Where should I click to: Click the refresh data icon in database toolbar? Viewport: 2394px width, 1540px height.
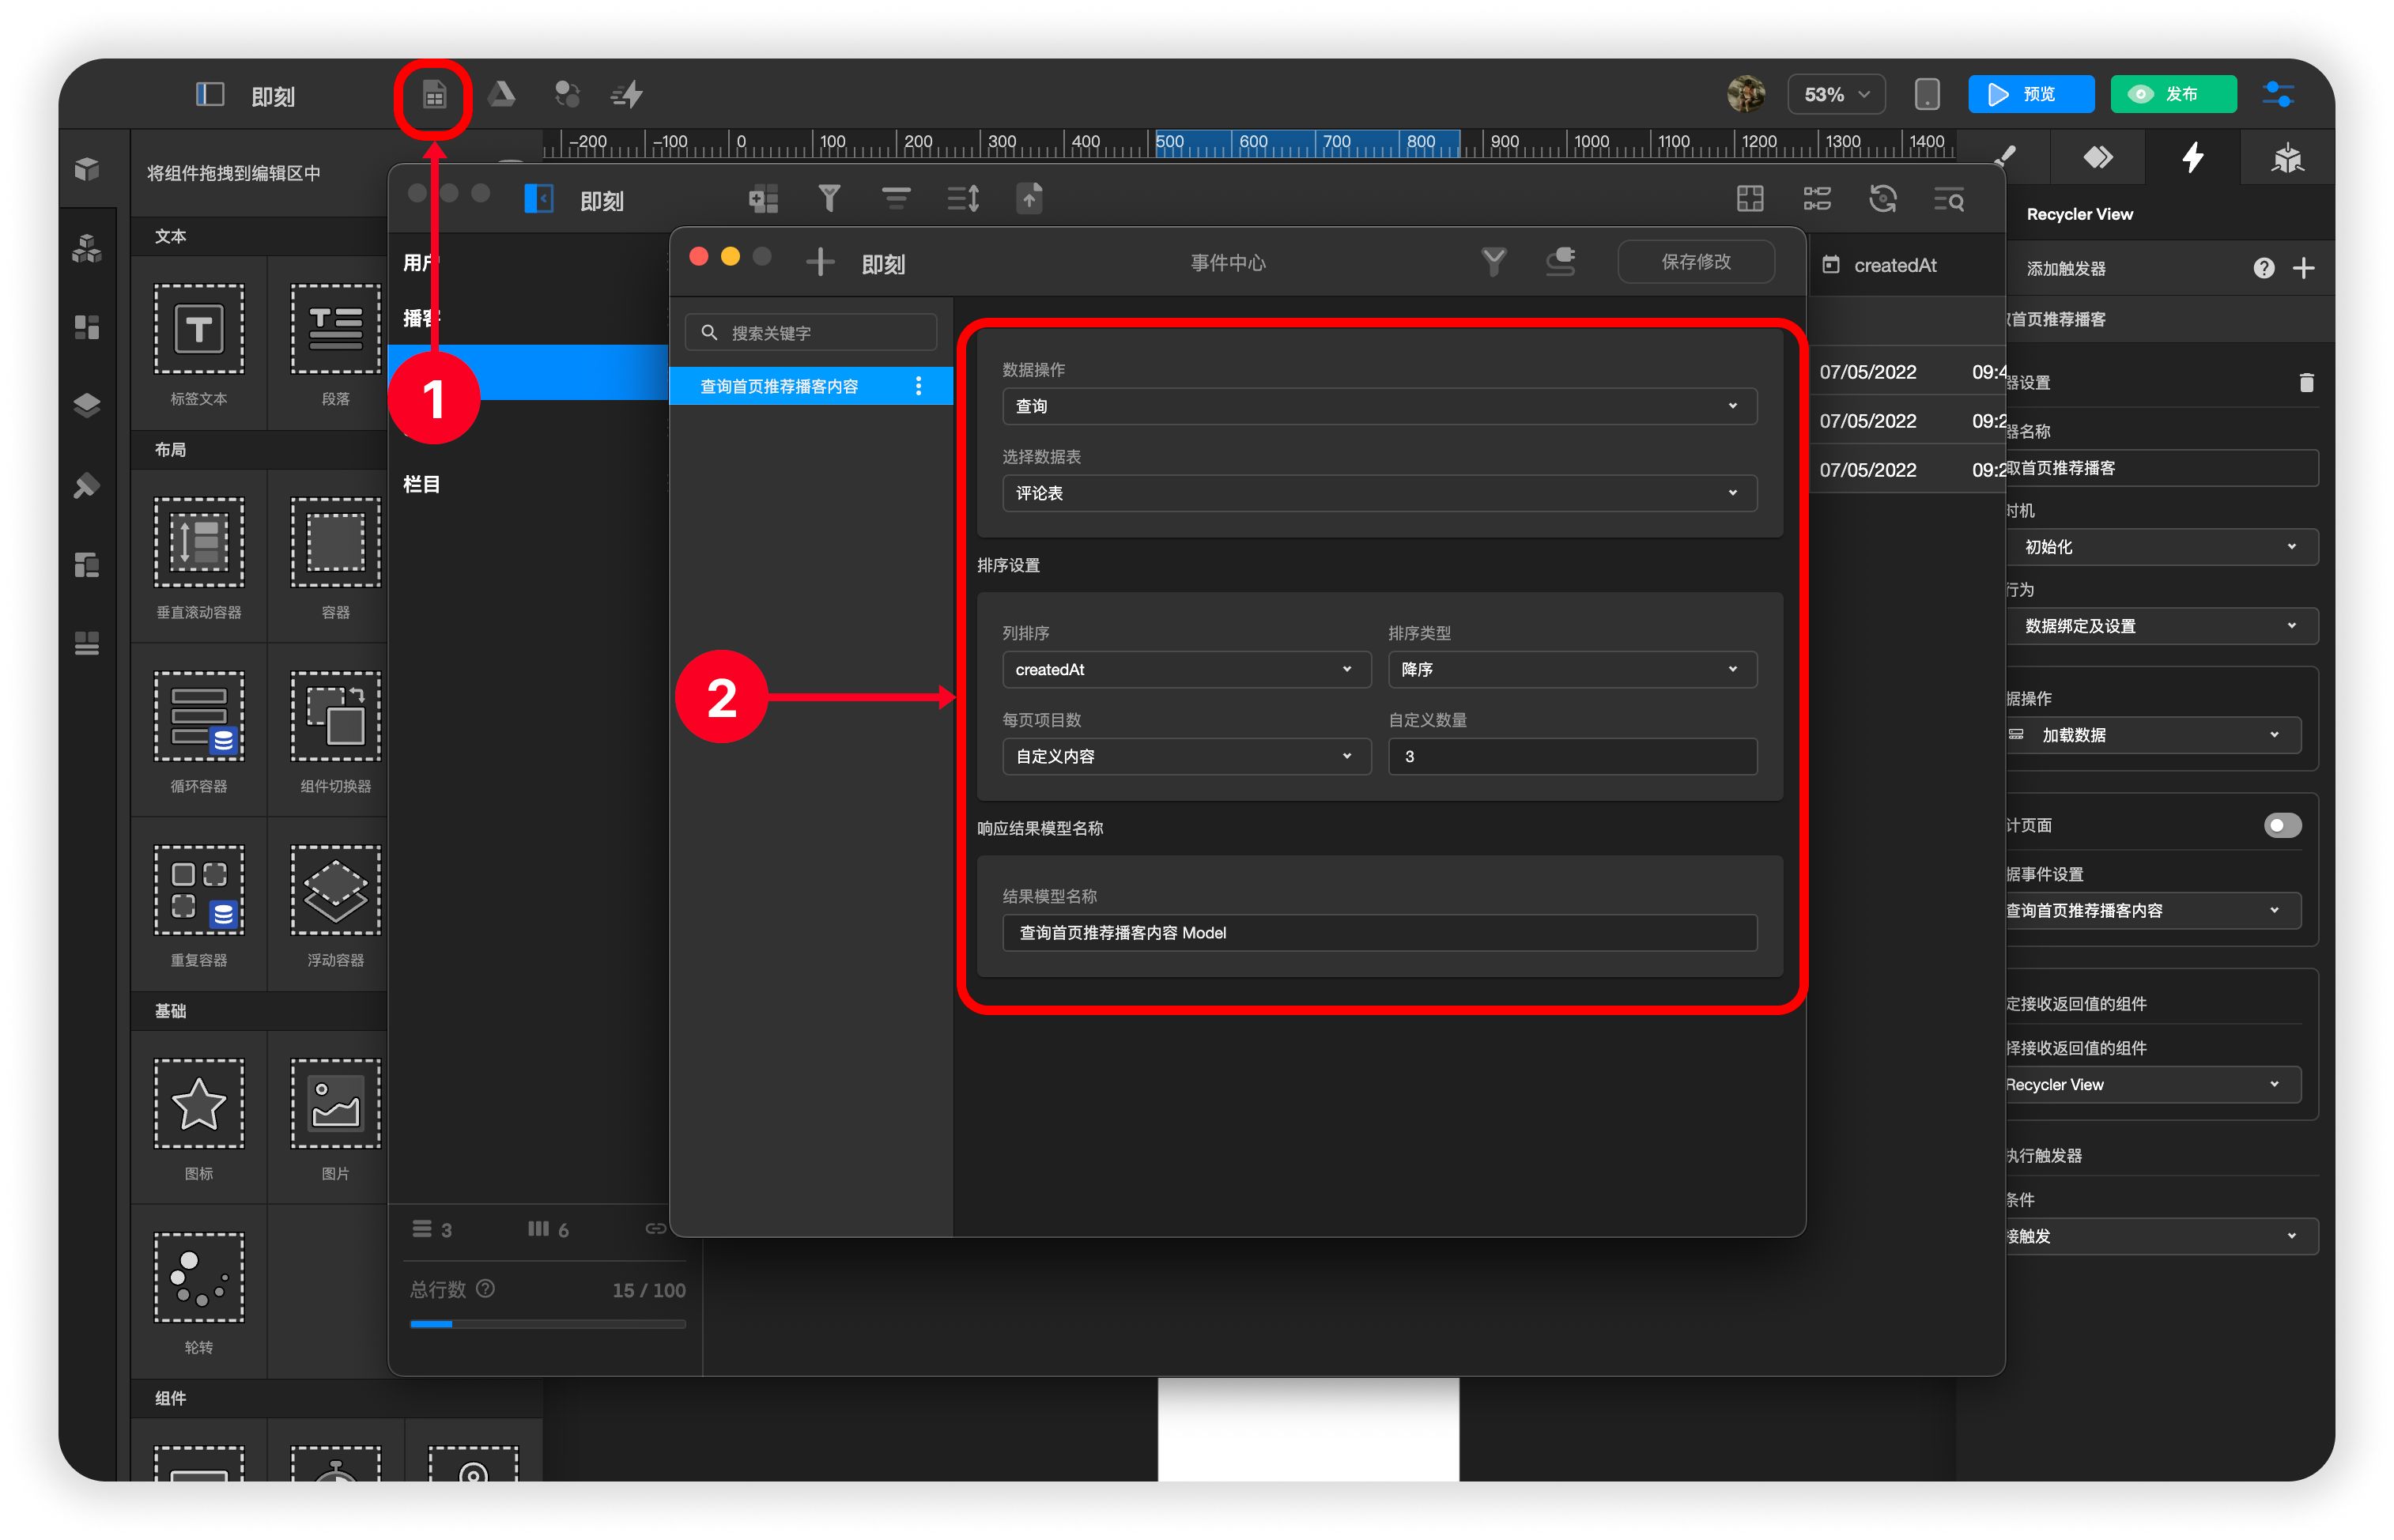1882,199
